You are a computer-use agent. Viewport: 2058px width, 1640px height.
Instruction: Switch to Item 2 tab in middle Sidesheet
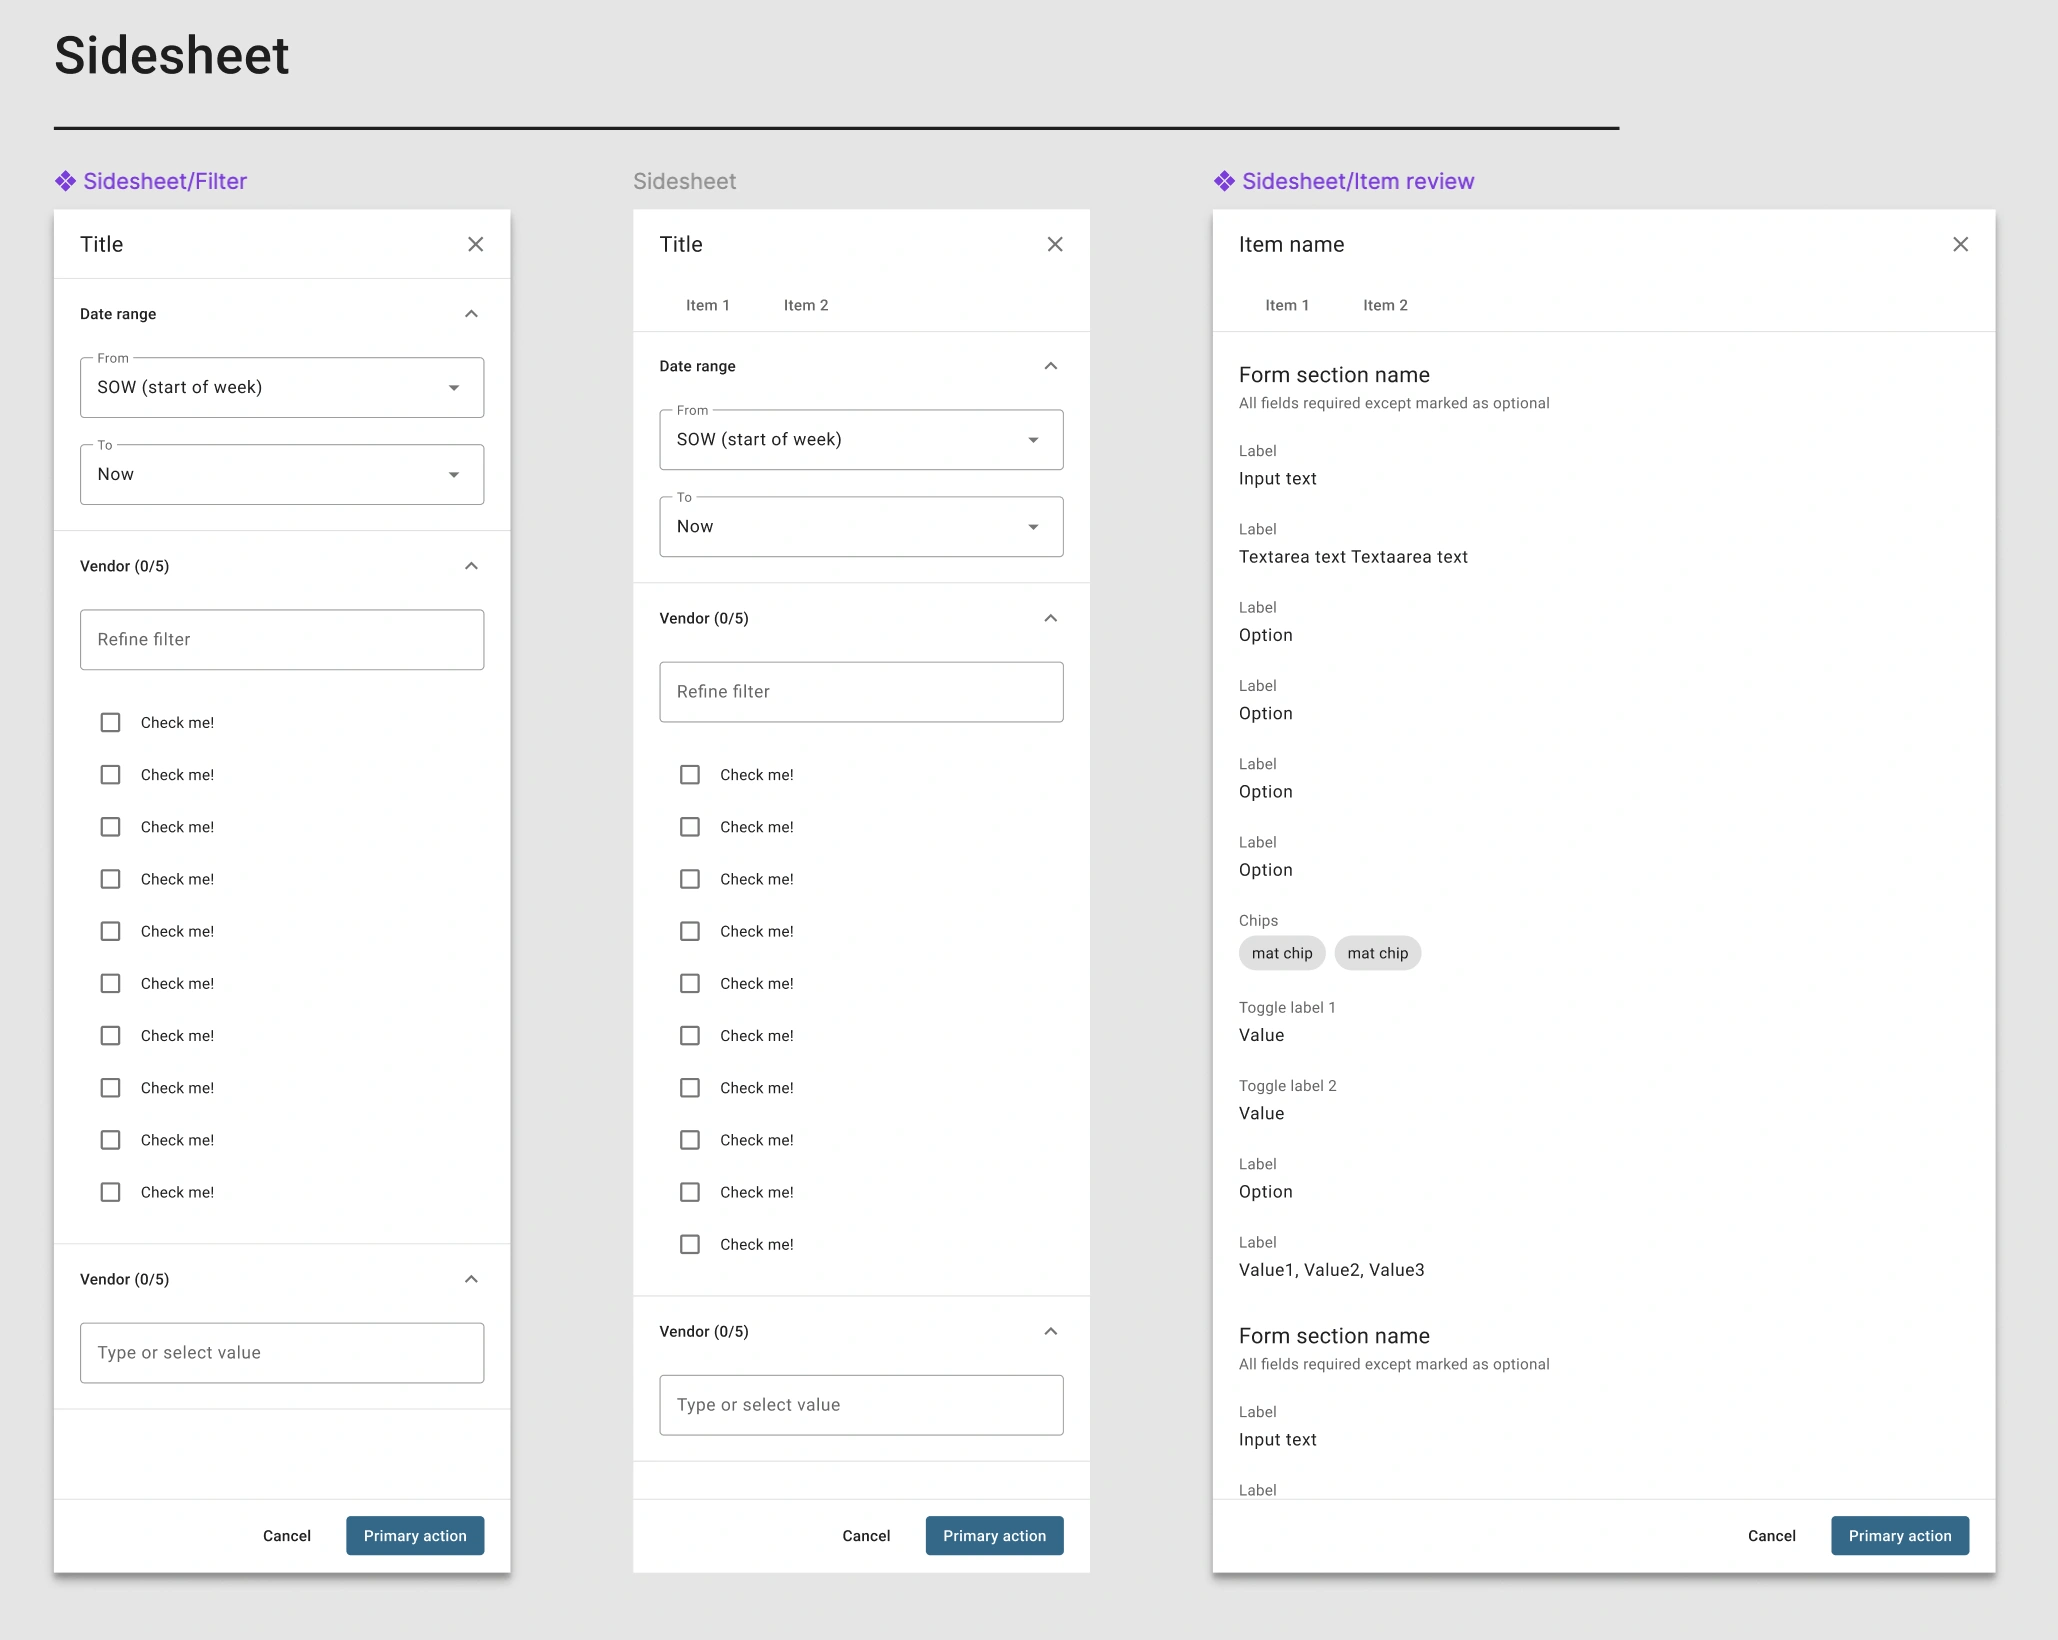[806, 305]
